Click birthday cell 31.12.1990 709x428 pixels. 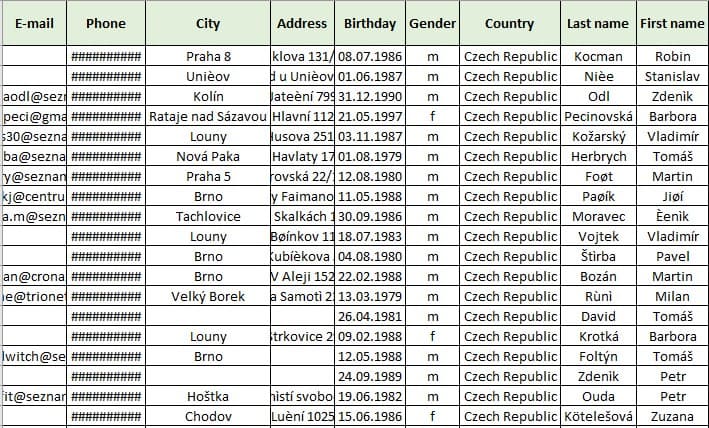click(x=370, y=97)
